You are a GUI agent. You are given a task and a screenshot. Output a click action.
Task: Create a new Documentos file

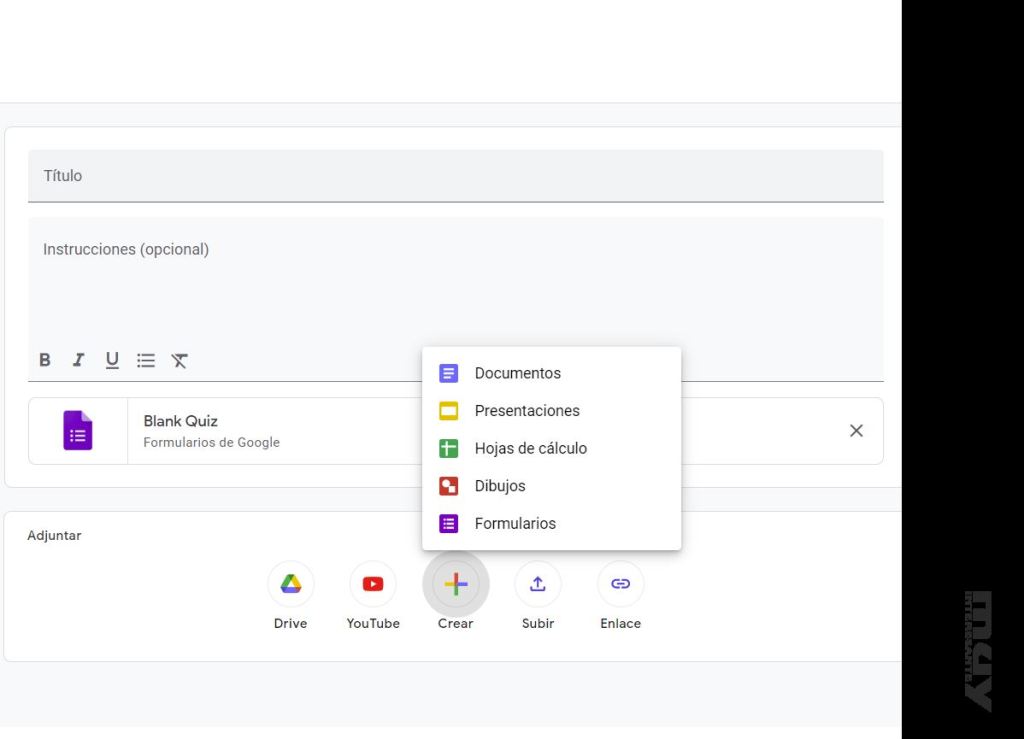point(552,373)
